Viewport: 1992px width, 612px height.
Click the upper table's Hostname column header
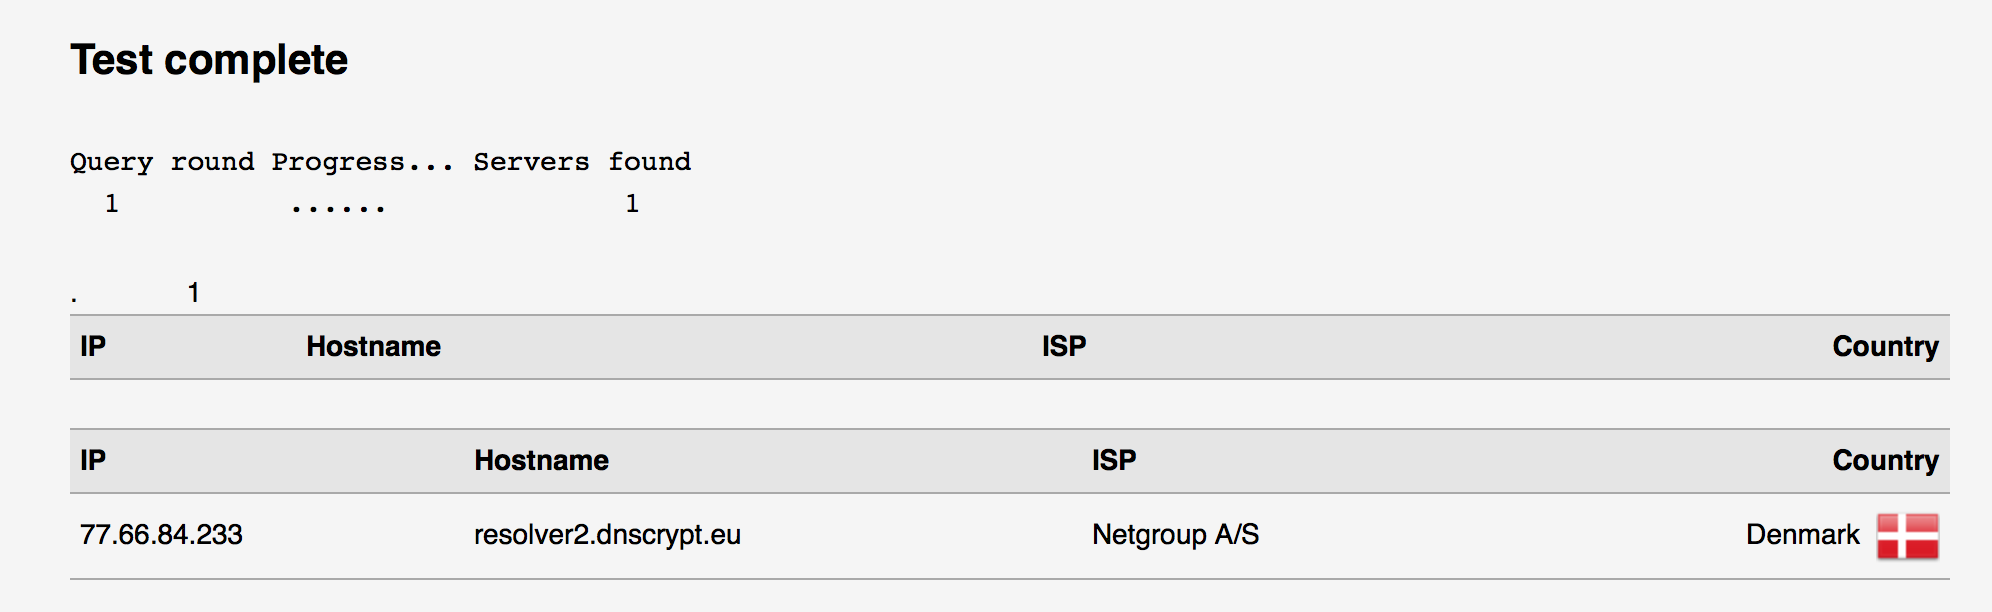(x=373, y=346)
